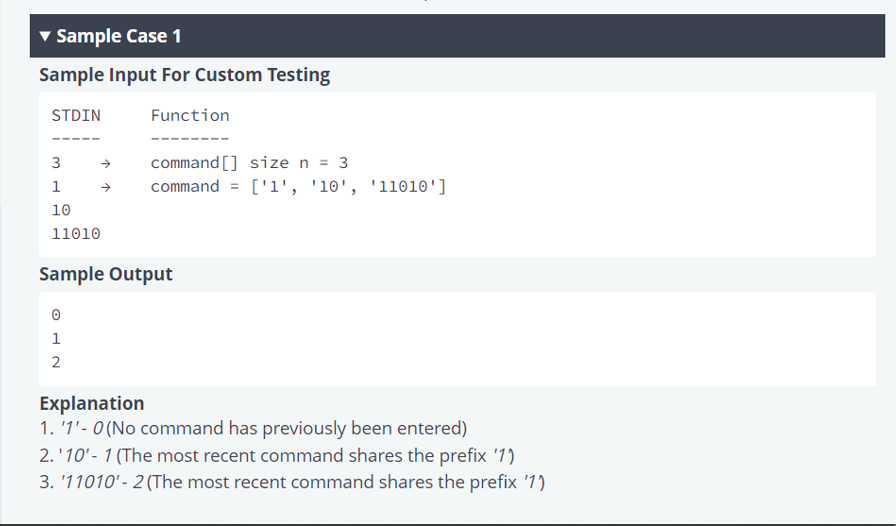Image resolution: width=896 pixels, height=526 pixels.
Task: Click the STDIN column label
Action: tap(76, 115)
